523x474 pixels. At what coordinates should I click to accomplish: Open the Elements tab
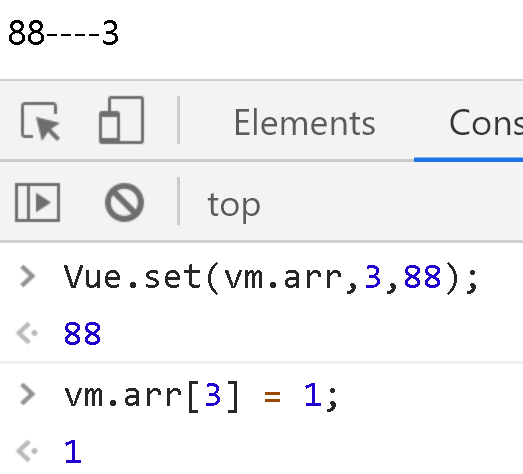pos(305,123)
